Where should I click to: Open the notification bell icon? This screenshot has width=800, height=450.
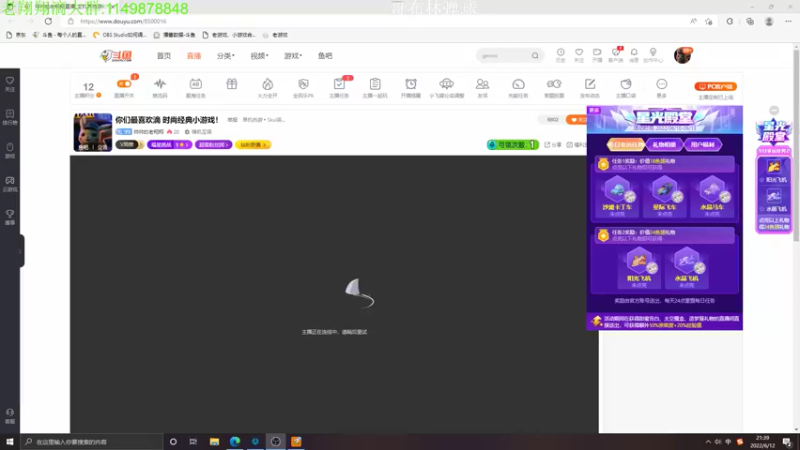click(634, 55)
